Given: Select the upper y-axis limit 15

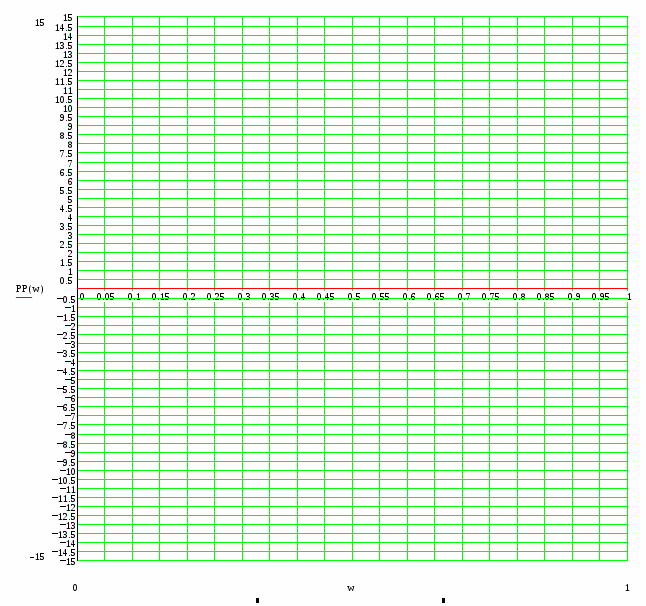Looking at the screenshot, I should coord(38,22).
